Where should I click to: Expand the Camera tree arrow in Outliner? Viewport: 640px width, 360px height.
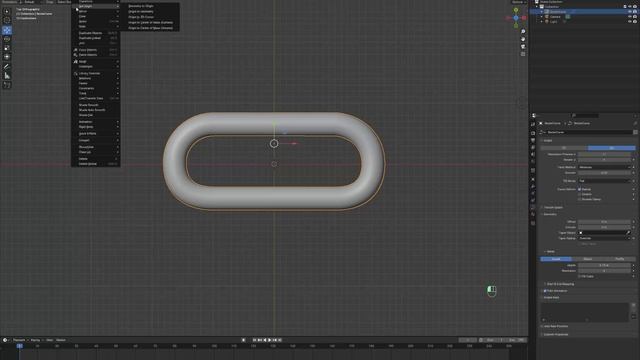[x=542, y=17]
